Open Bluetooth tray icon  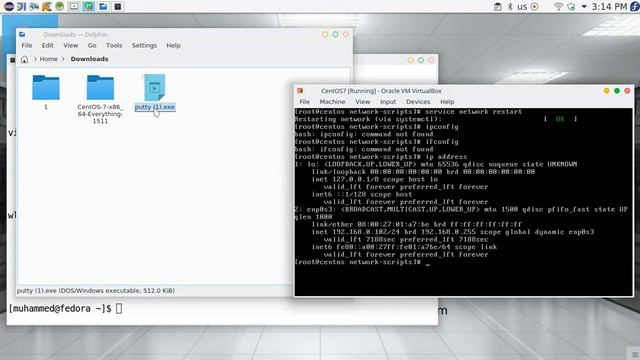(x=510, y=7)
